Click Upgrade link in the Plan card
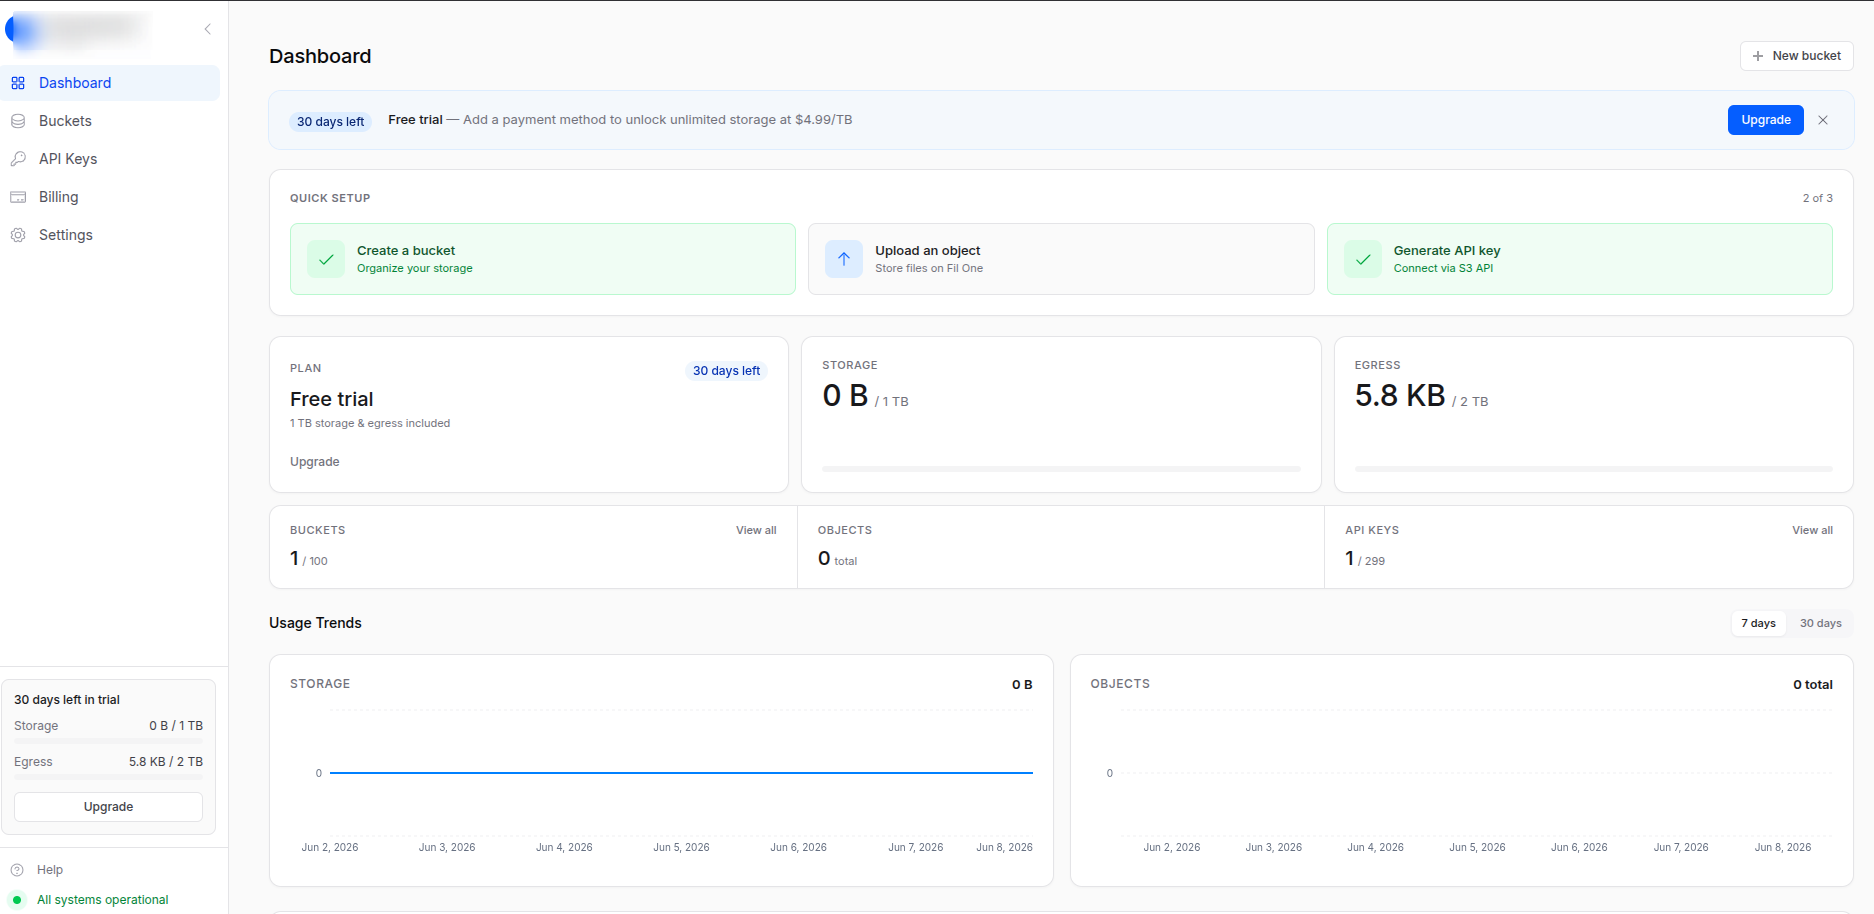 pyautogui.click(x=315, y=462)
